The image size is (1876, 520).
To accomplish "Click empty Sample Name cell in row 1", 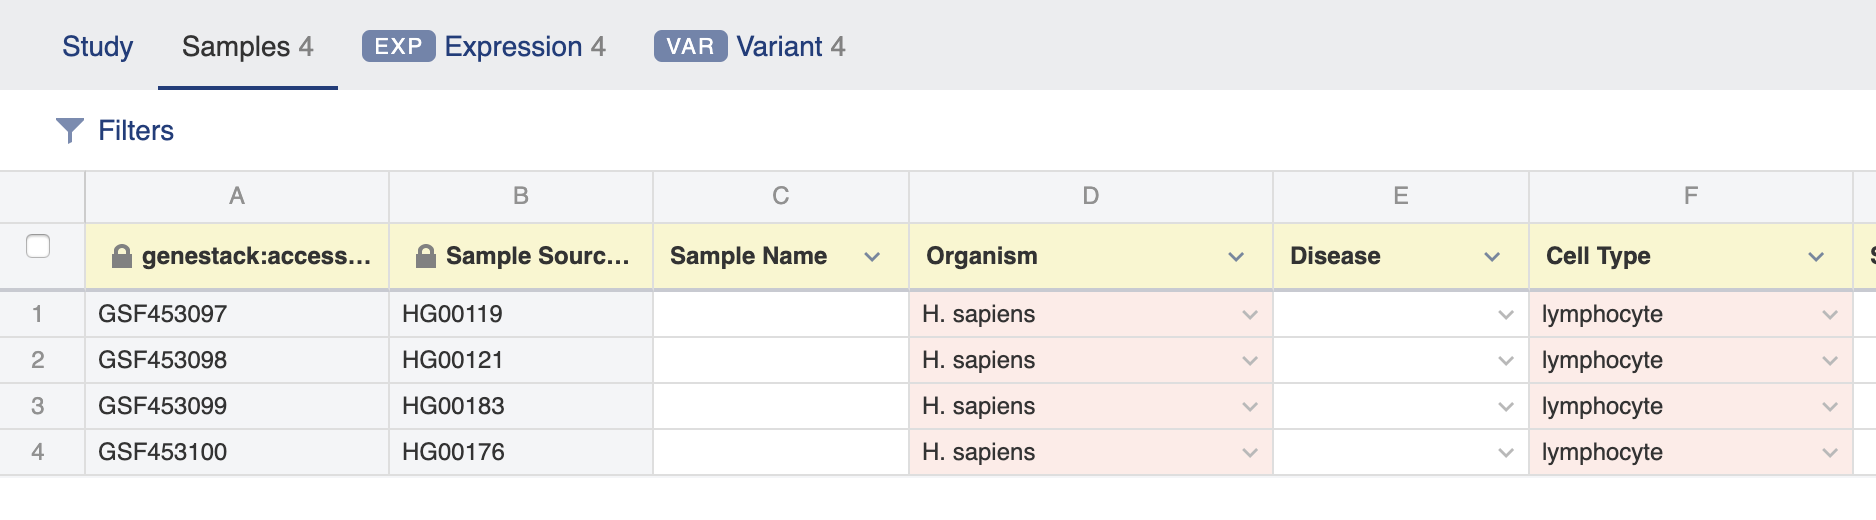I will (x=781, y=314).
